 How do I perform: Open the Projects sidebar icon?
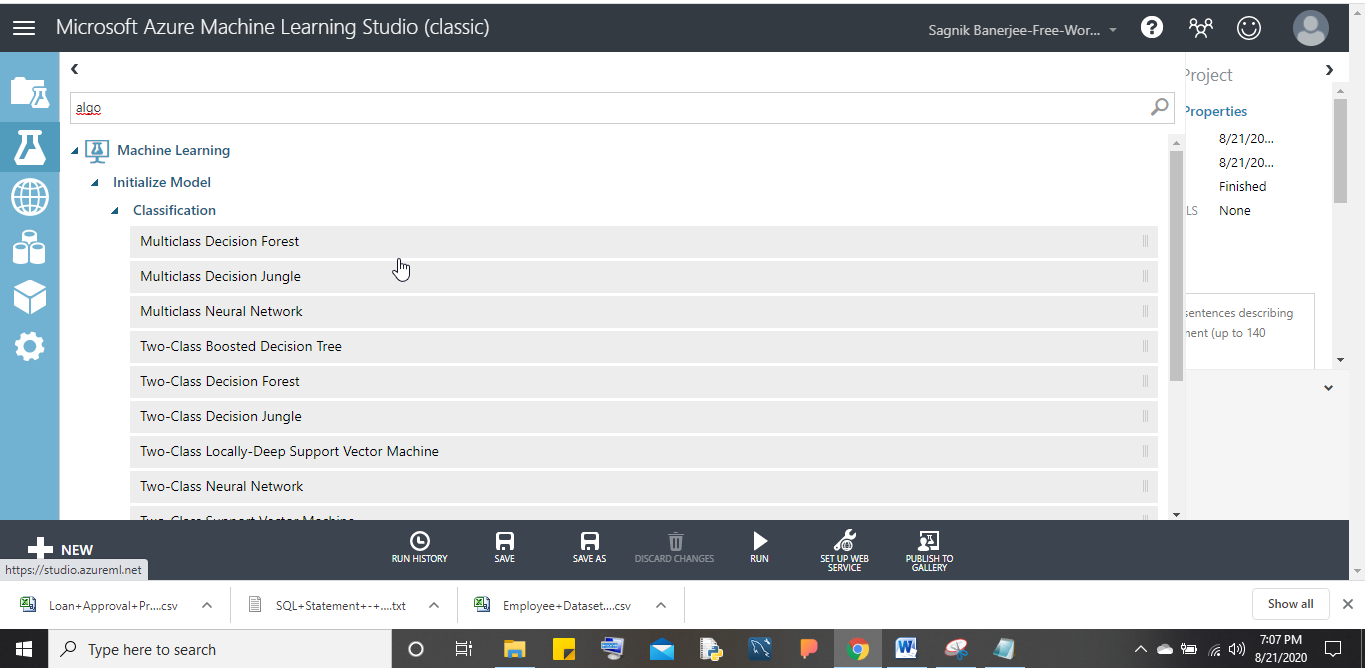29,92
